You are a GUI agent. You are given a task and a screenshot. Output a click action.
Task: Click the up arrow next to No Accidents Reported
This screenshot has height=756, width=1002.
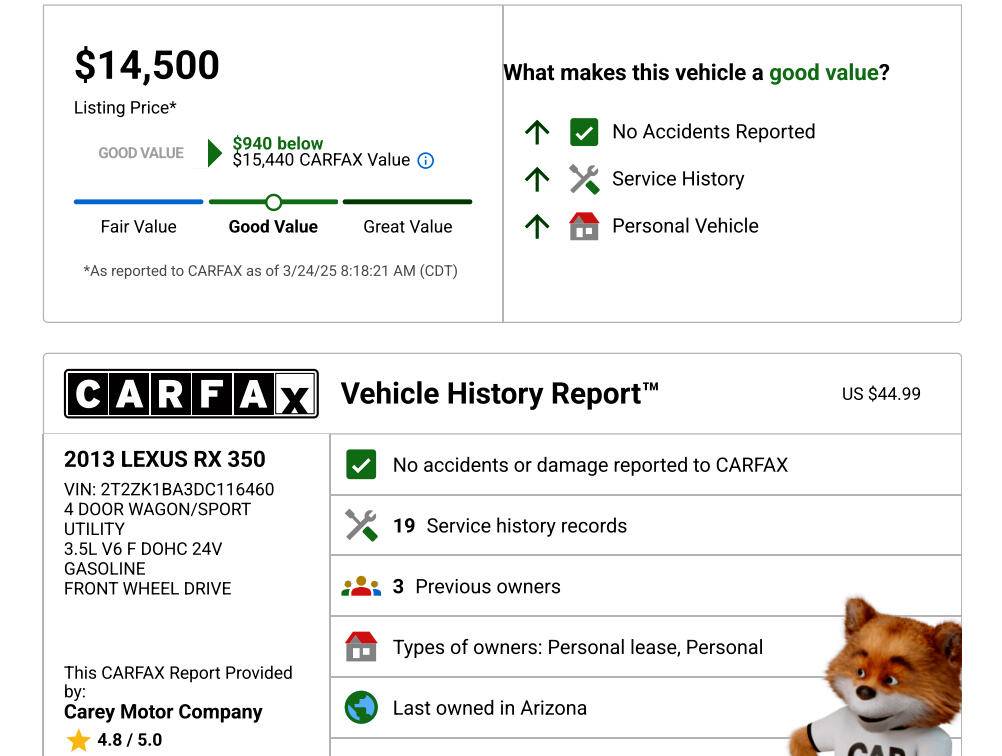pyautogui.click(x=537, y=132)
